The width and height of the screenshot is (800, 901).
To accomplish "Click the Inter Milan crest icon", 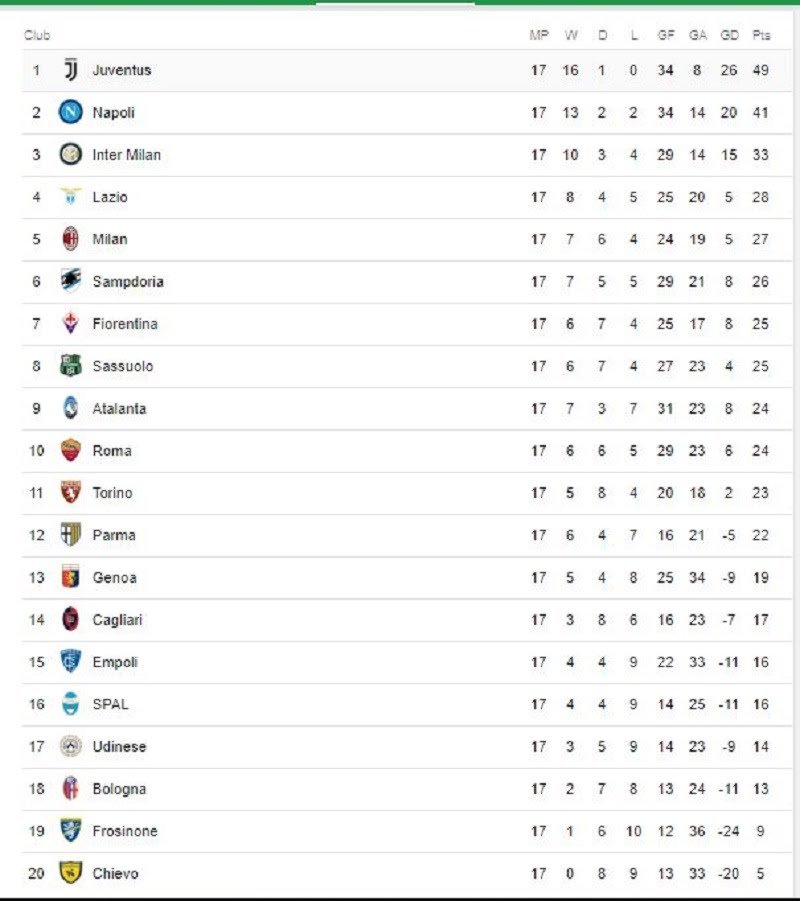I will pos(71,155).
